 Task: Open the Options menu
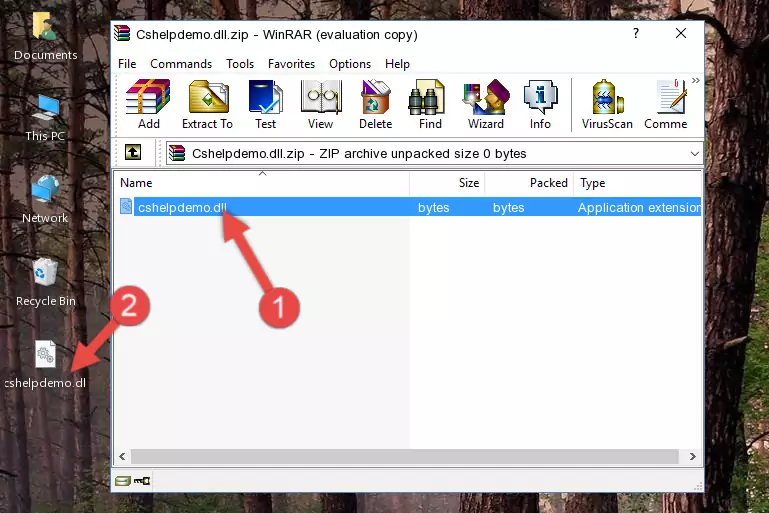(x=350, y=64)
